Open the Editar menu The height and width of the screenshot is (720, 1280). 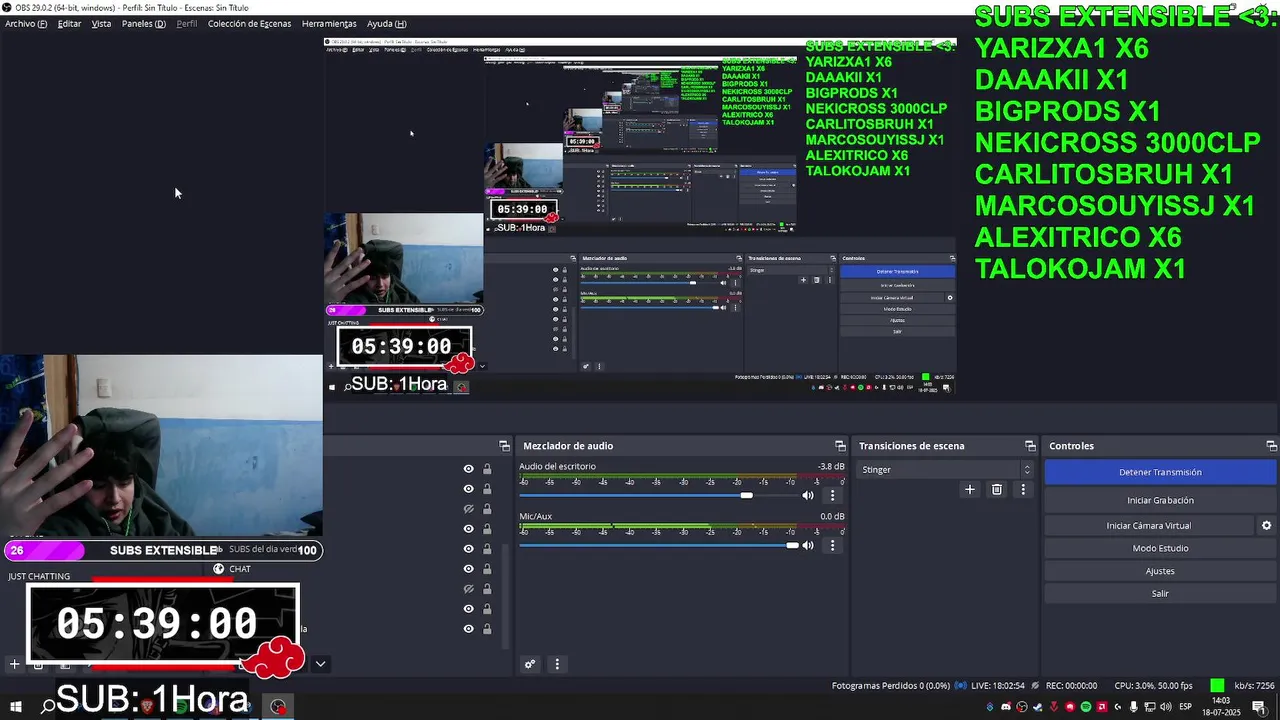[x=69, y=23]
